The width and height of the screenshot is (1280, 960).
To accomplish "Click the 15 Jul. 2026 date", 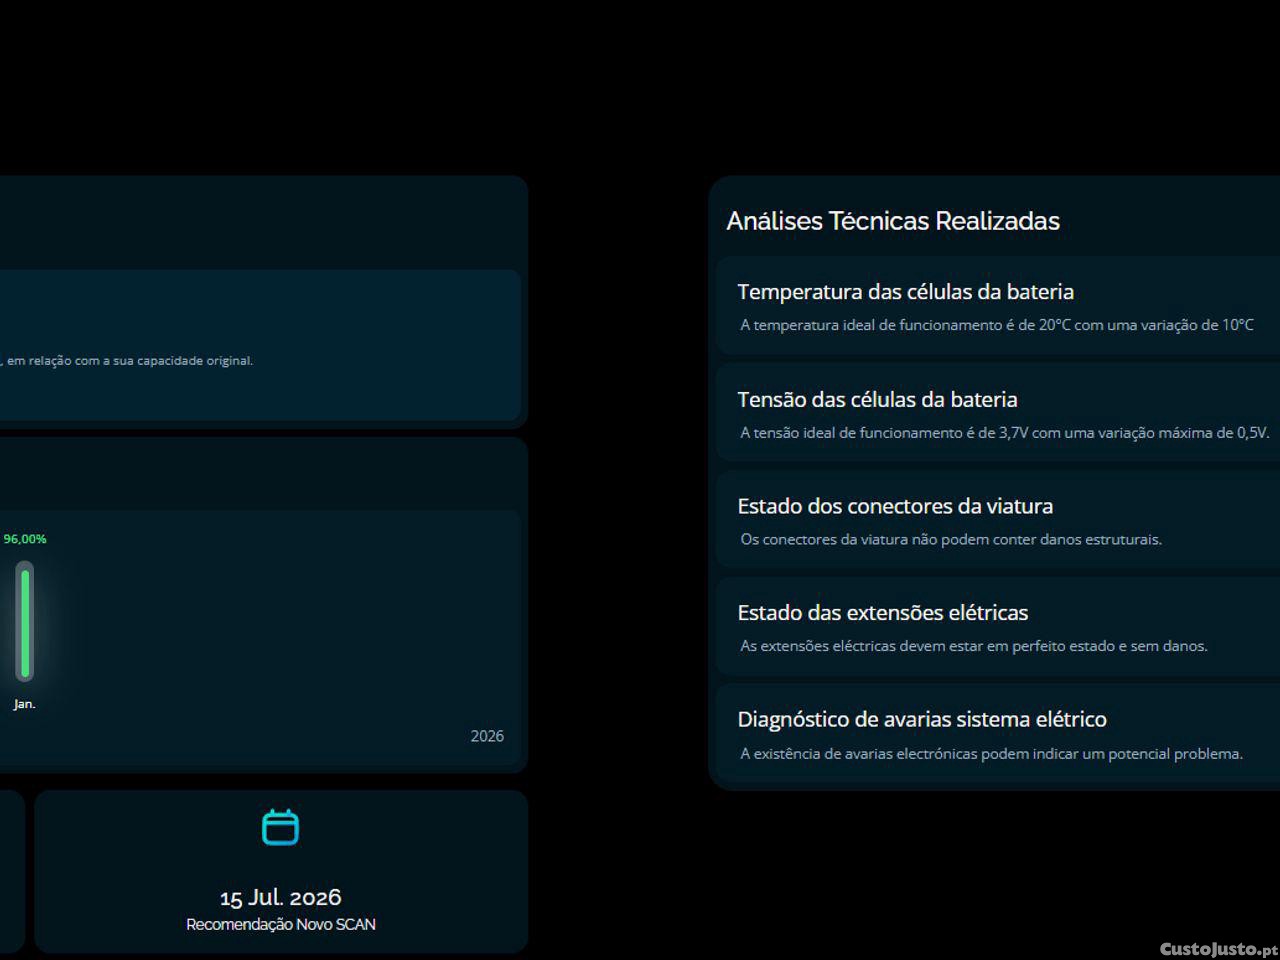I will (x=280, y=897).
